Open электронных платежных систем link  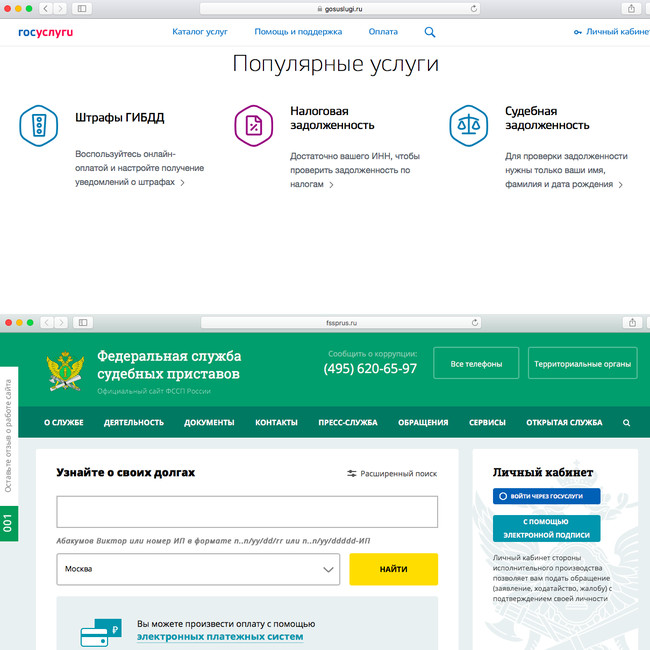220,636
